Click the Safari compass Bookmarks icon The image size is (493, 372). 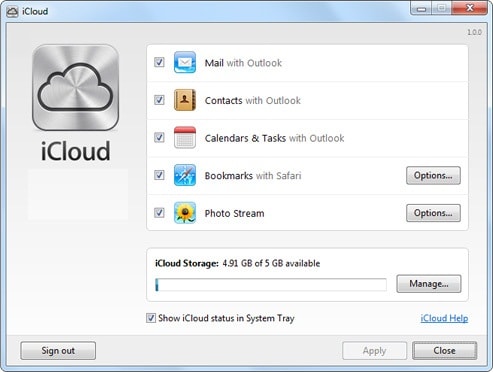click(185, 175)
